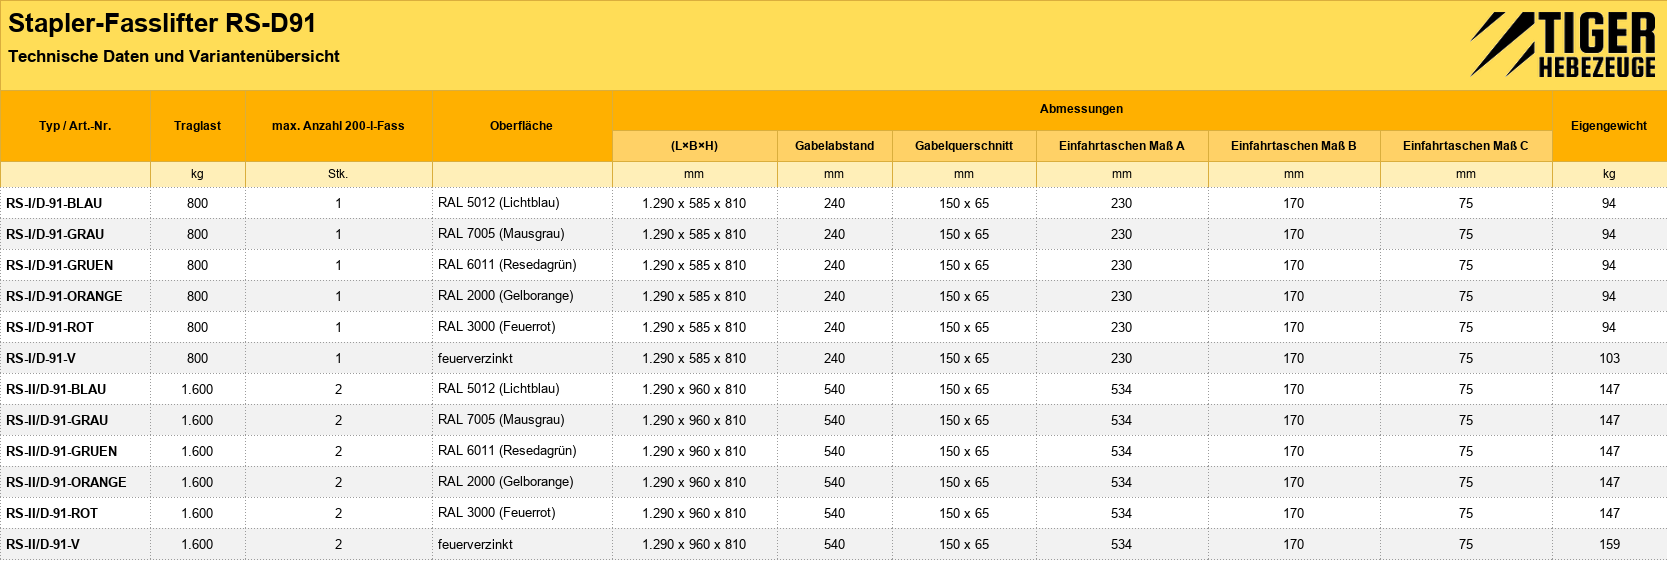
Task: Select the max. Anzahl 200-l-Fass header
Action: (338, 126)
